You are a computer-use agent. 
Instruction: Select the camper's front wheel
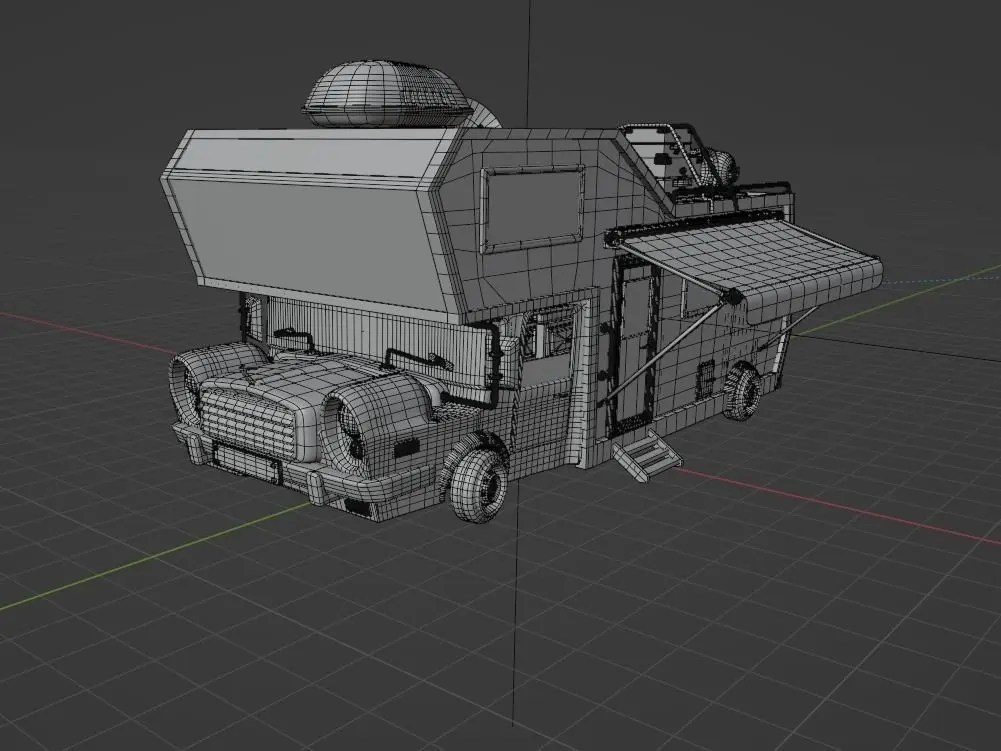click(480, 484)
